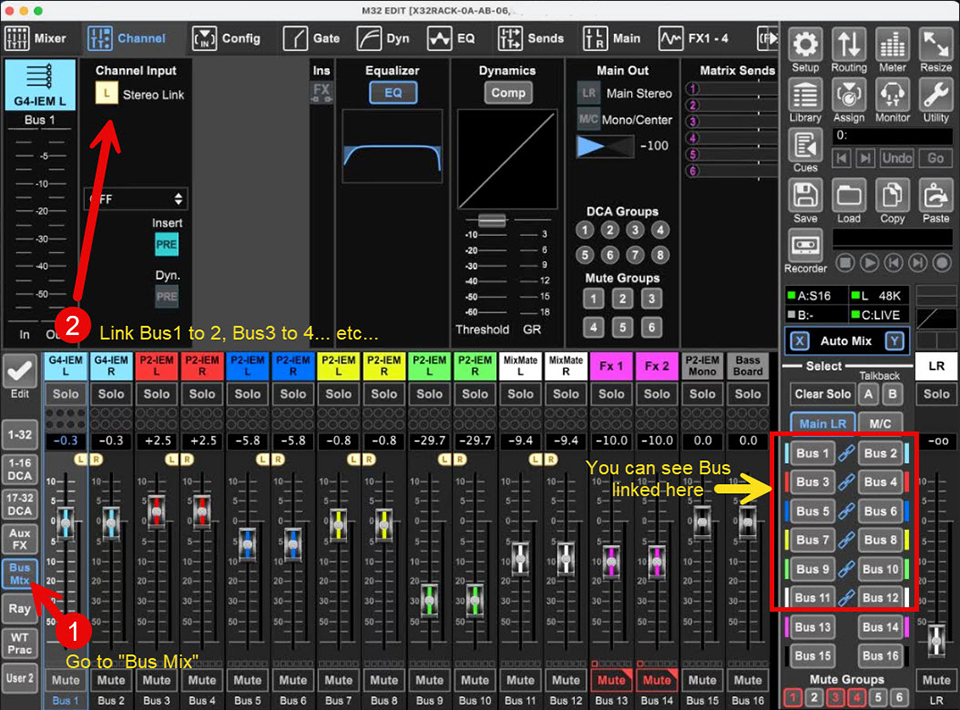Toggle link between Bus 7 and Bus 8
Image resolution: width=960 pixels, height=710 pixels.
click(847, 540)
